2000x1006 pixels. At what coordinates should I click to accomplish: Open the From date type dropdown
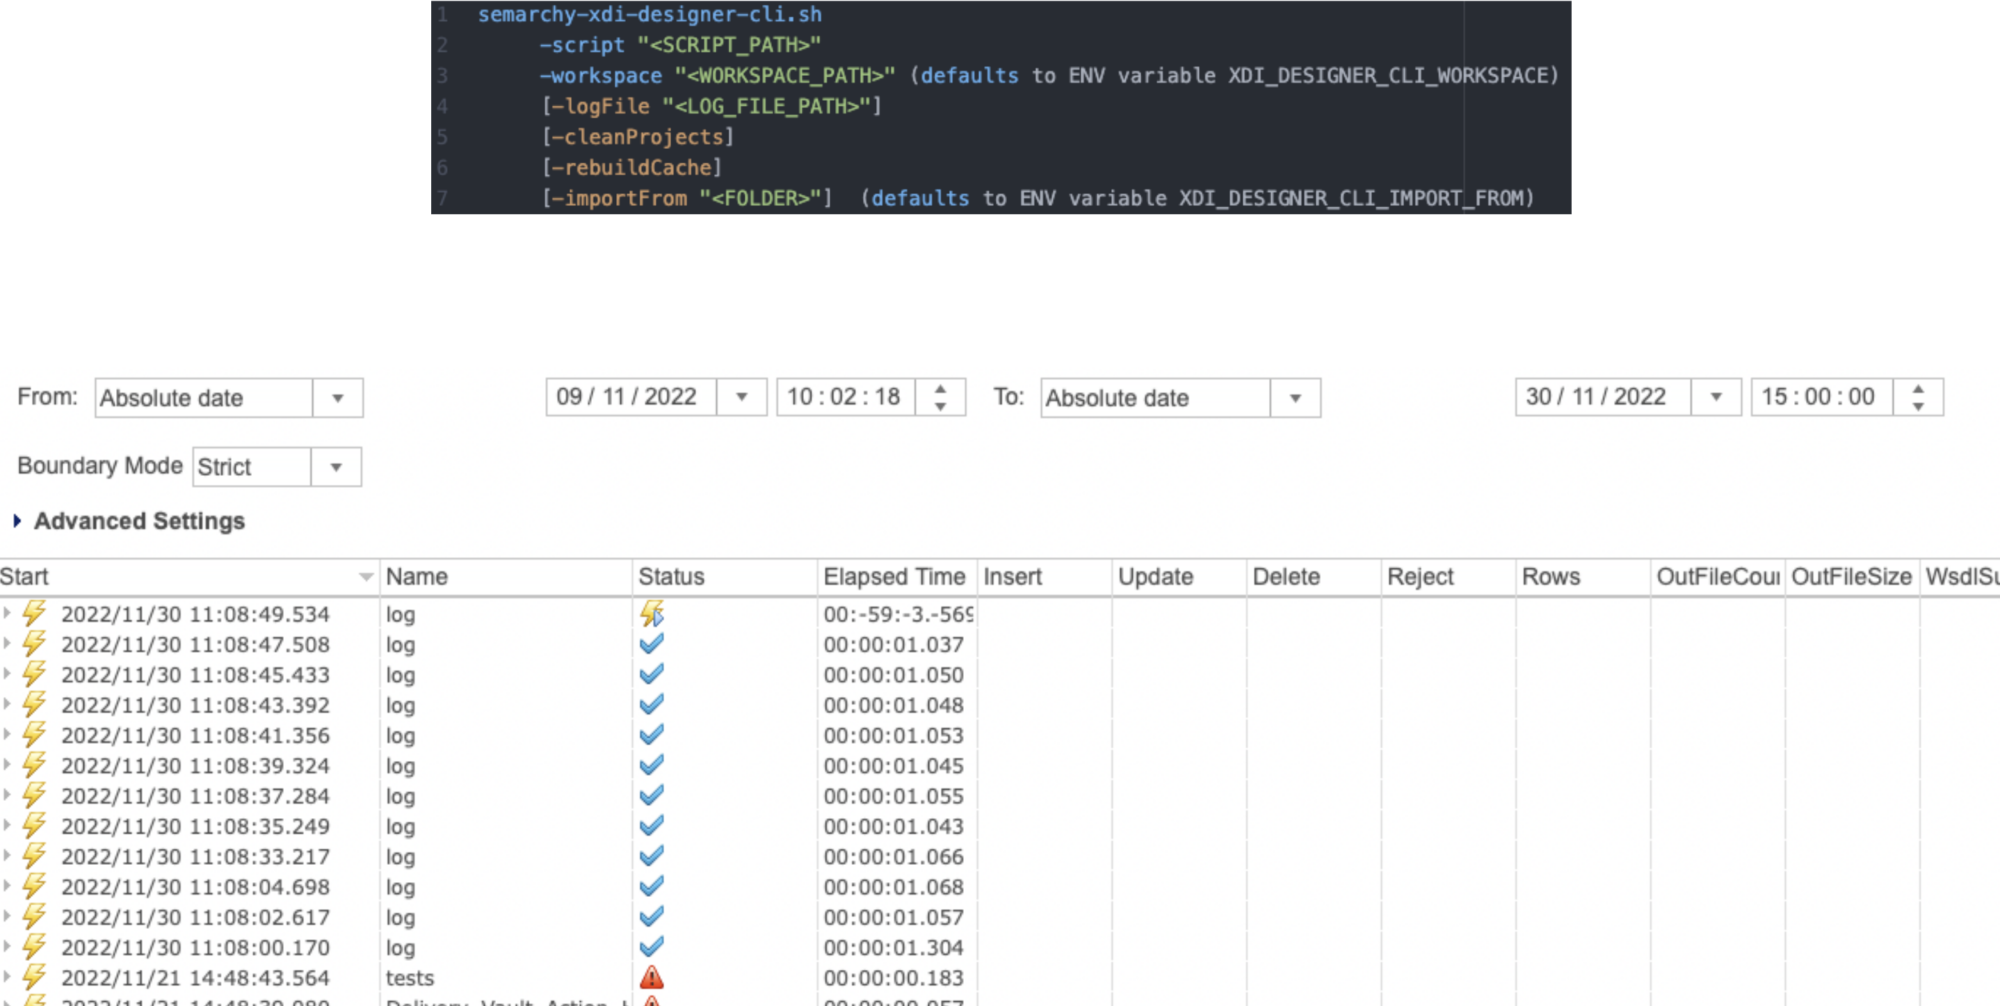coord(337,398)
